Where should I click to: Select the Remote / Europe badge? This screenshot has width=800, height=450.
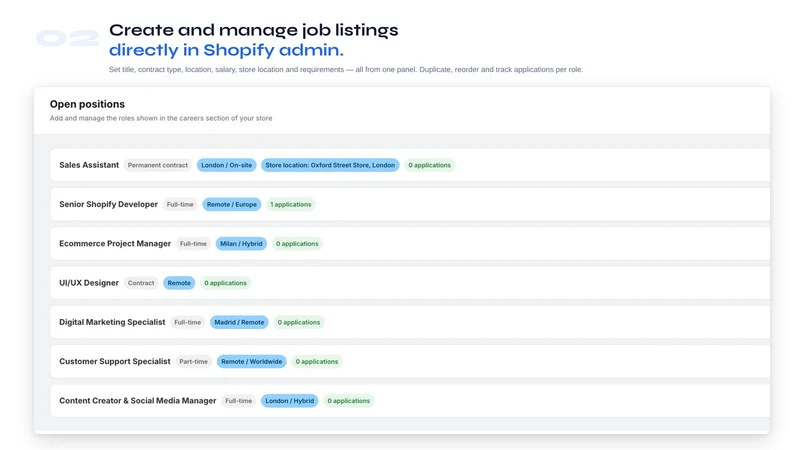tap(232, 205)
